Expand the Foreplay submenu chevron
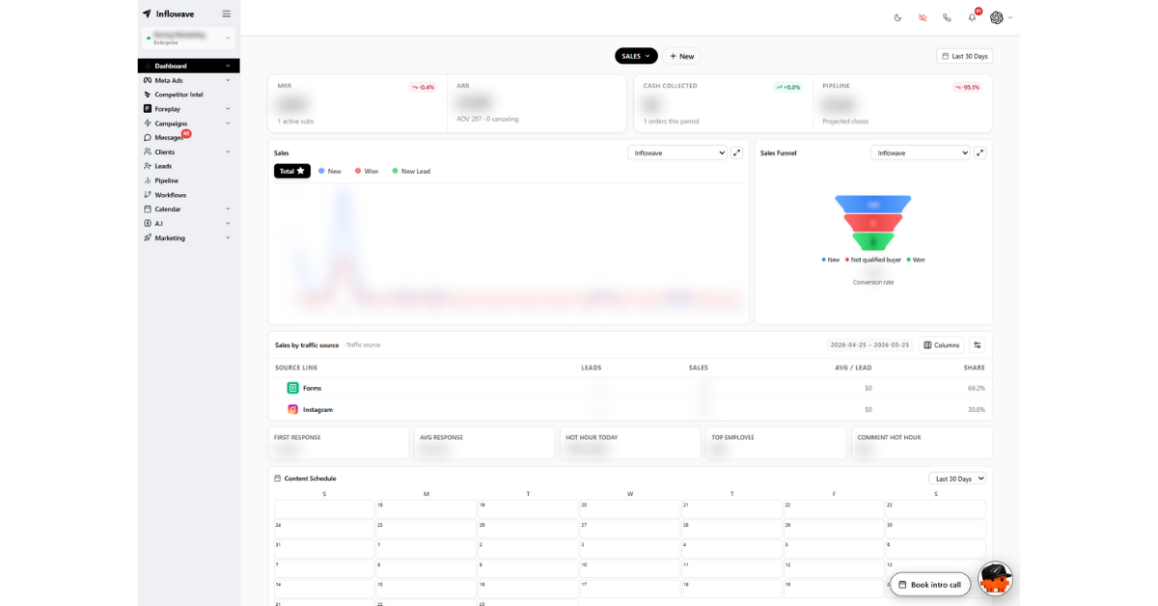Screen dimensions: 1158x606 (227, 109)
